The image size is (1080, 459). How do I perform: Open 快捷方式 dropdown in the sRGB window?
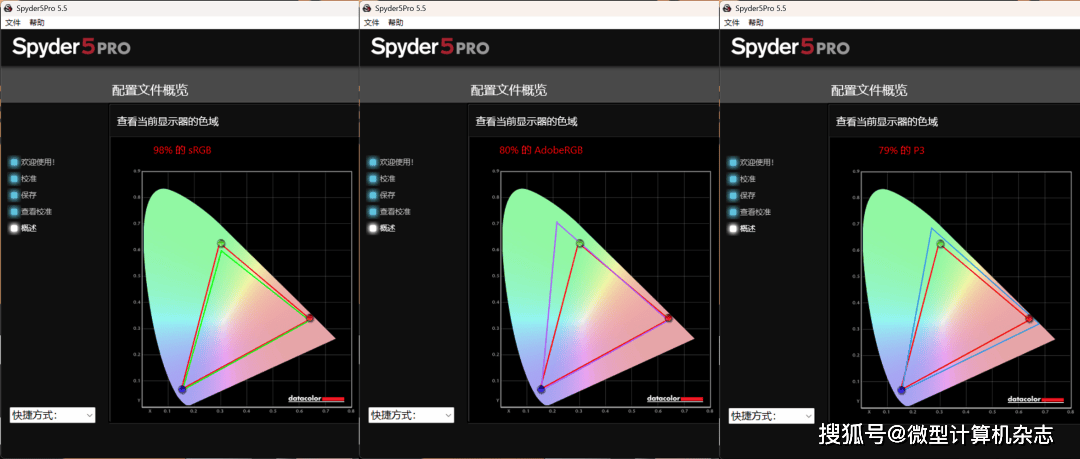point(52,415)
